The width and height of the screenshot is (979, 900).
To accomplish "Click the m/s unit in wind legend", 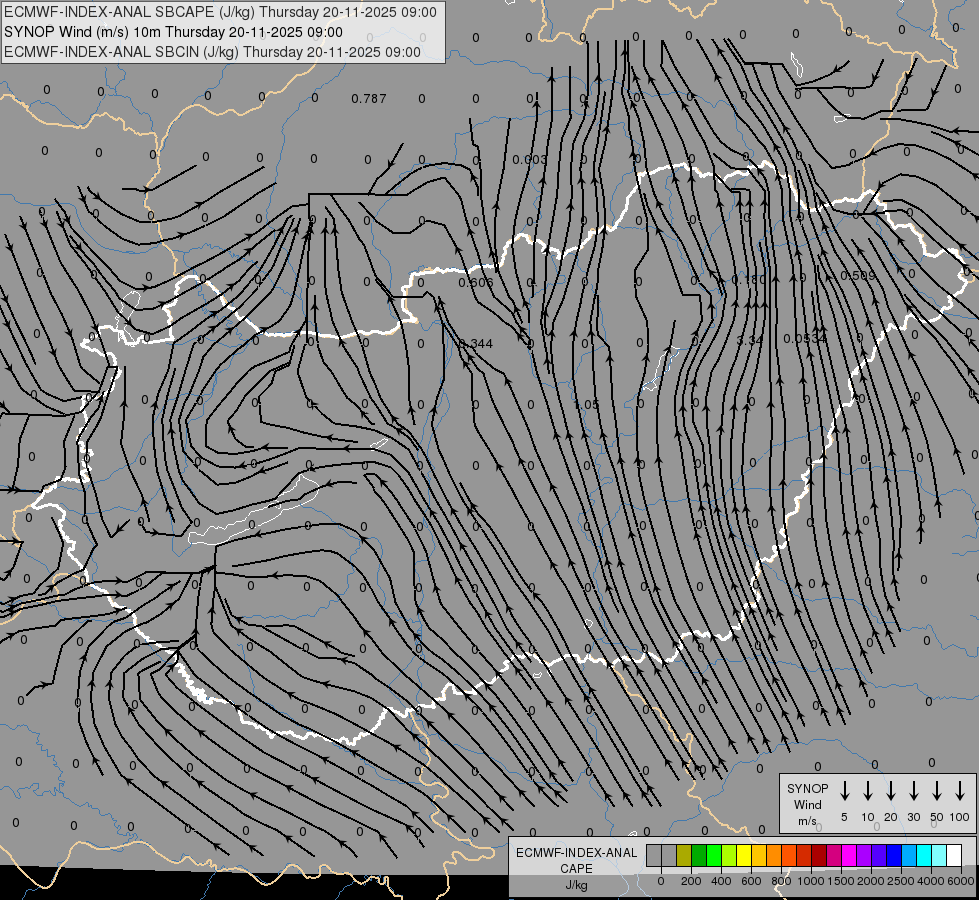I will tap(807, 821).
